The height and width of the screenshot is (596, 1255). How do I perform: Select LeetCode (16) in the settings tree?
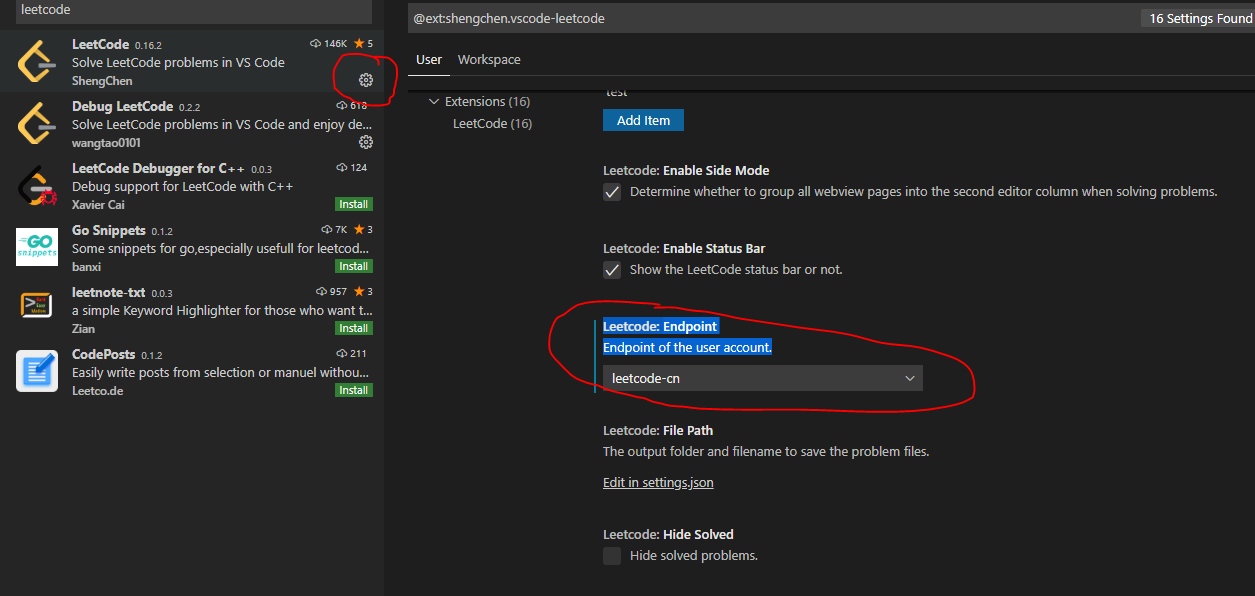click(x=491, y=123)
